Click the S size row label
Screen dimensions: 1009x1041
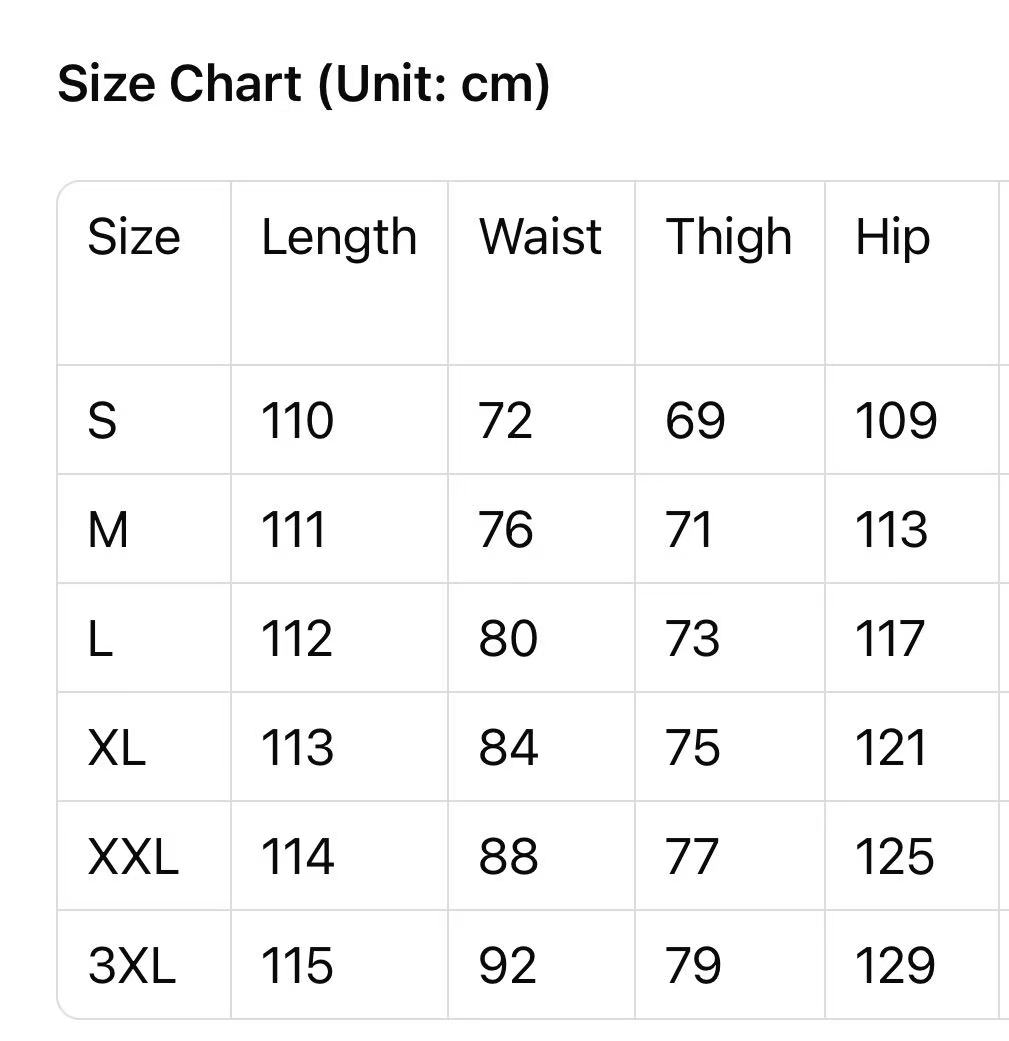(102, 421)
